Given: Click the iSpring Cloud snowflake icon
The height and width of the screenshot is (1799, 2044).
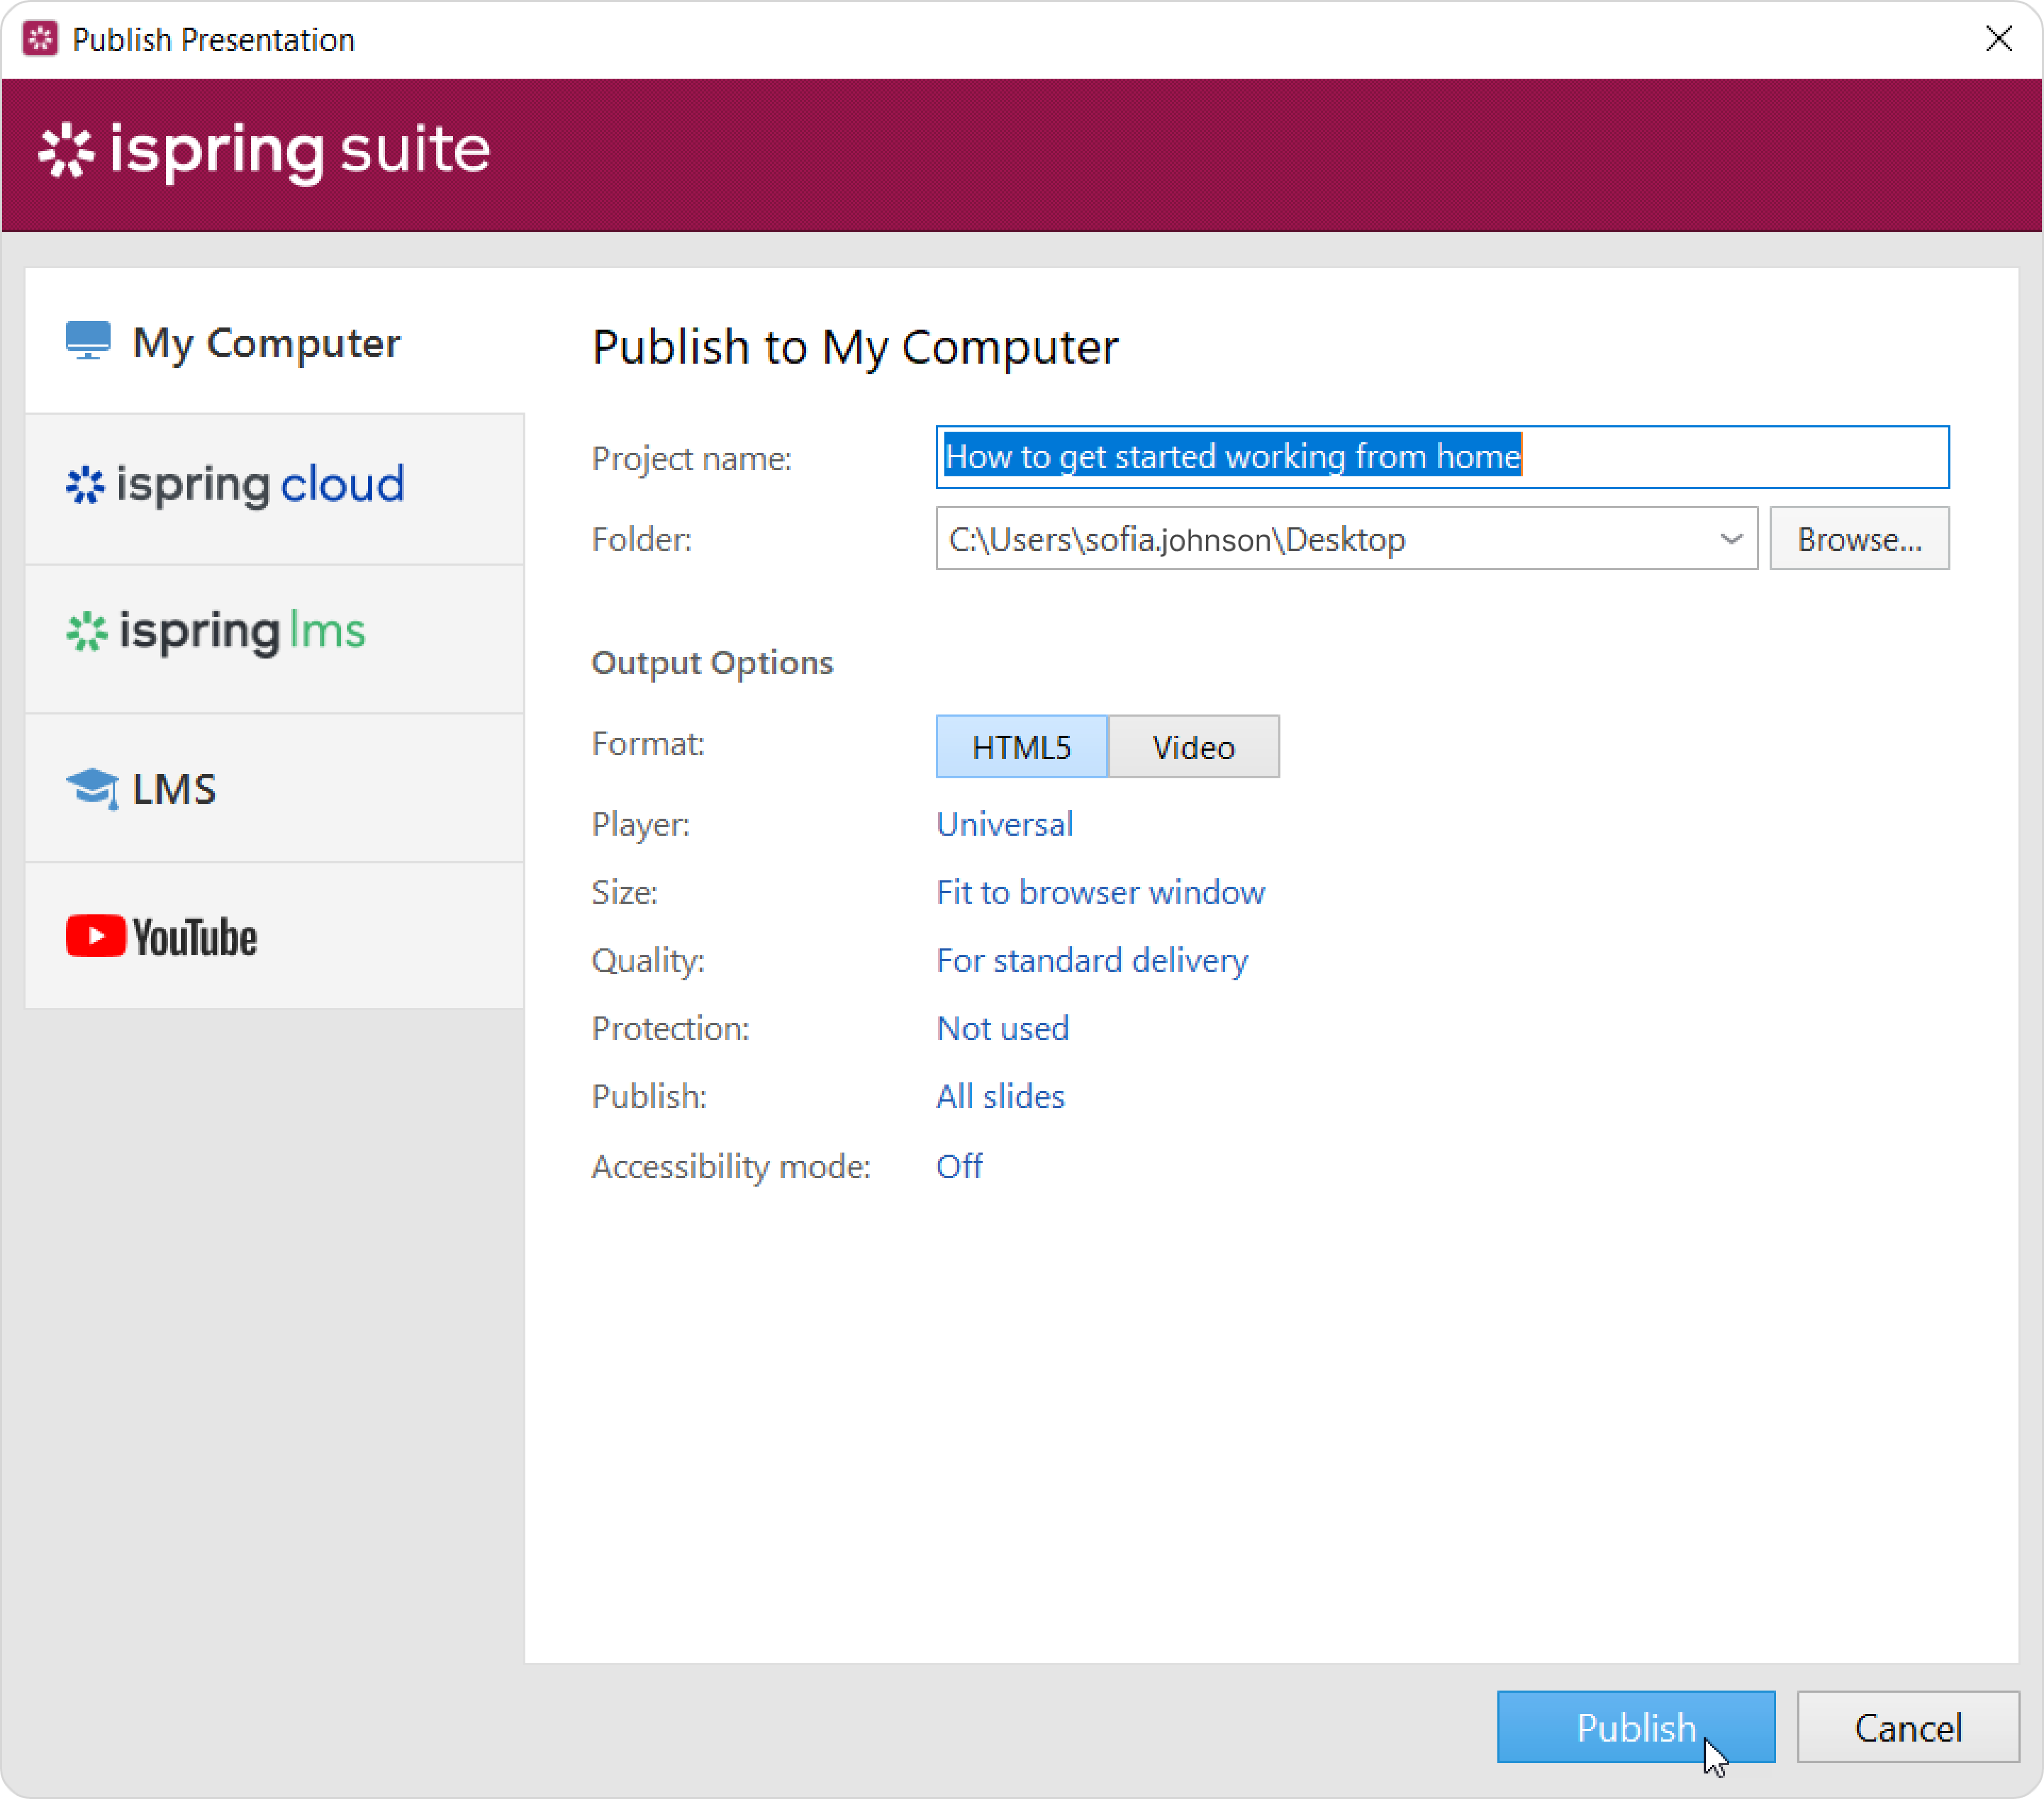Looking at the screenshot, I should tap(85, 485).
